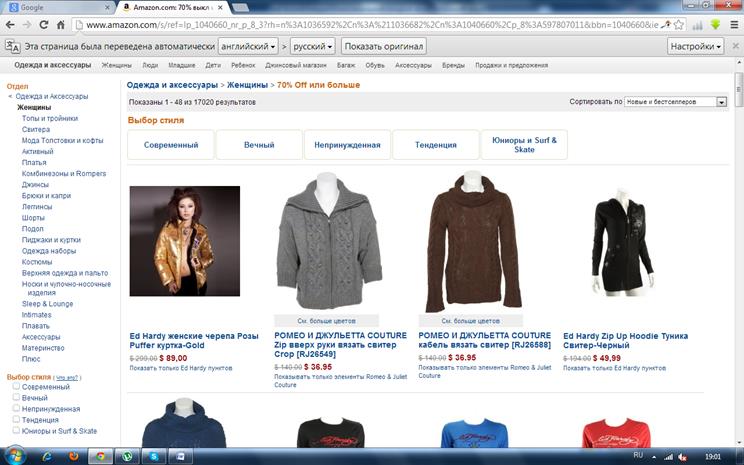744x465 pixels.
Task: Check the Юниоры и Surf & Skate checkbox
Action: [16, 430]
